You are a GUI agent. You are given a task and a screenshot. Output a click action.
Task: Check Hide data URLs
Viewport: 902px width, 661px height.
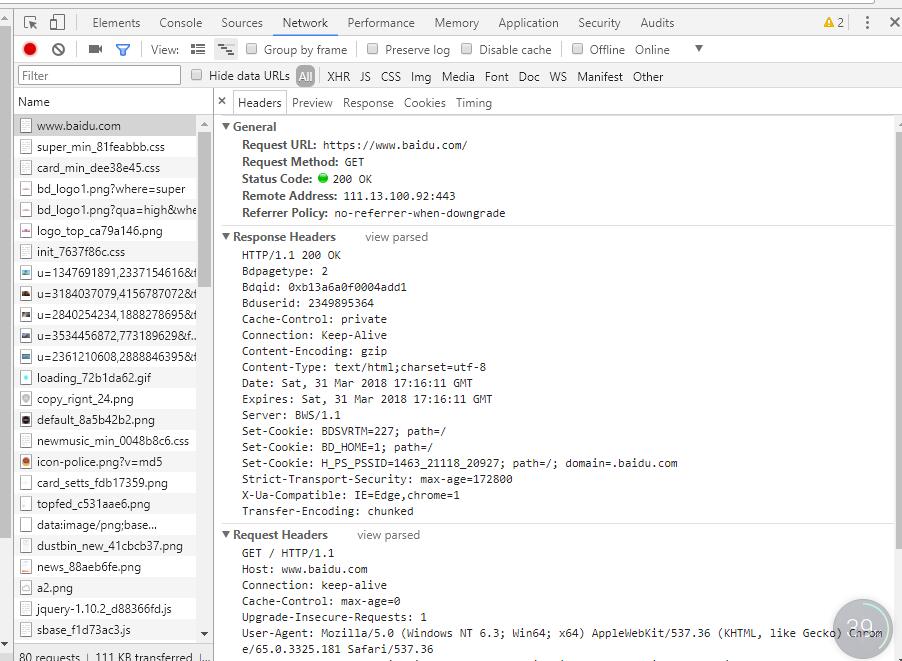pos(196,75)
